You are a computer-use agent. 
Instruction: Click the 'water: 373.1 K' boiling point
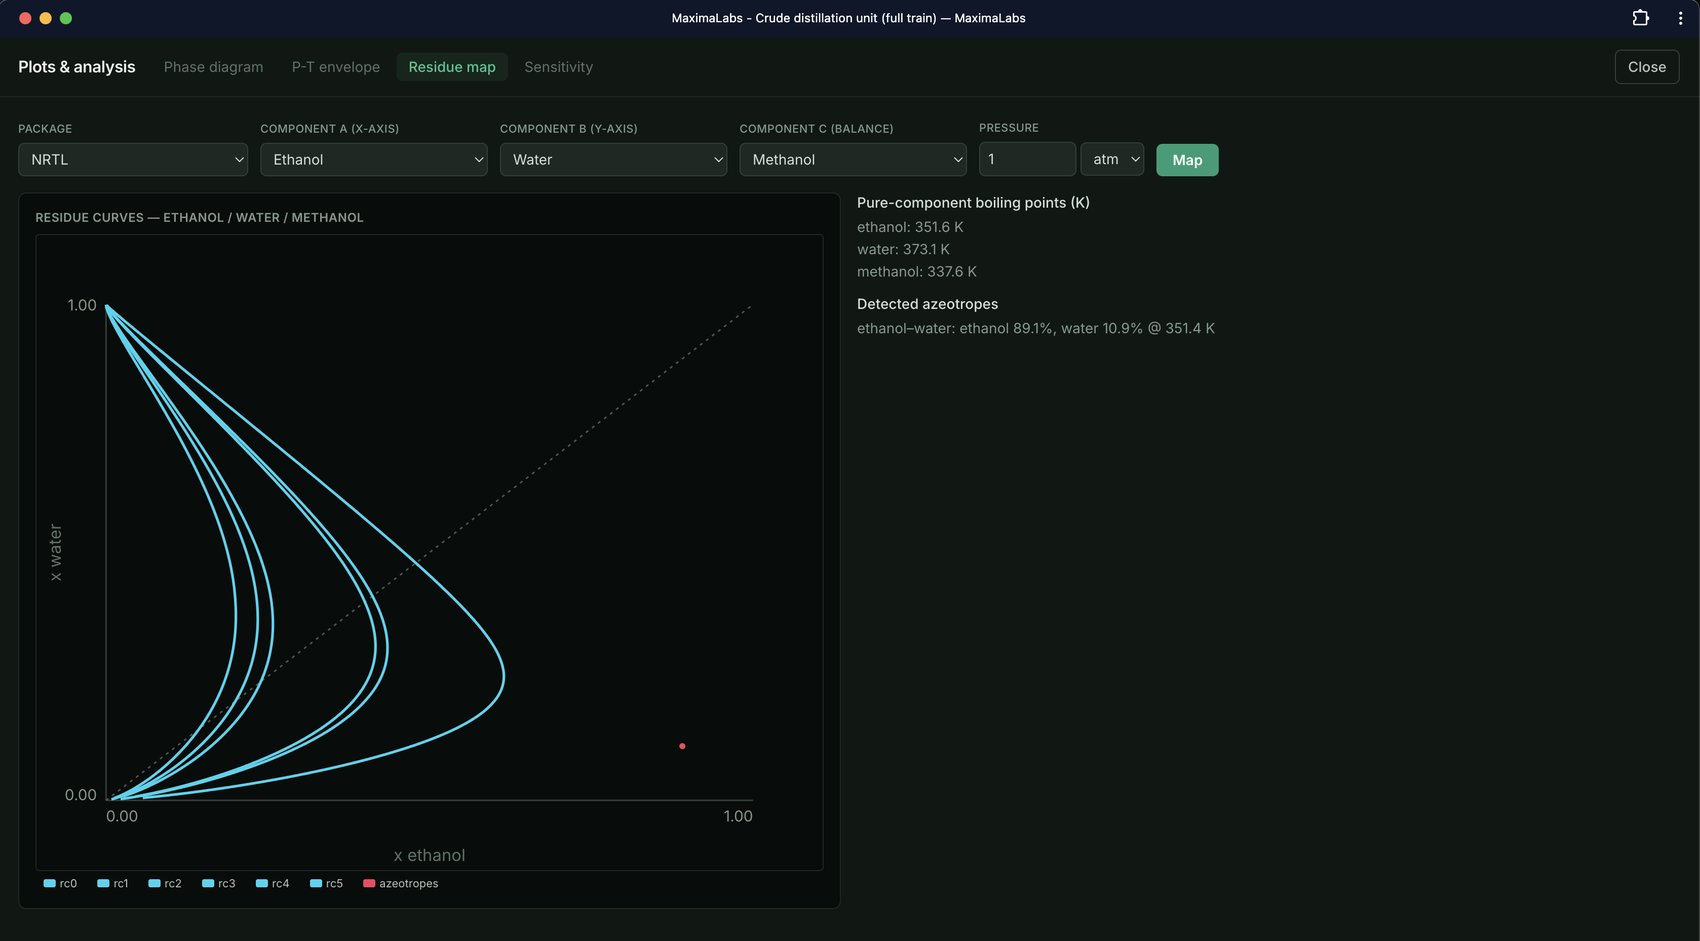[903, 250]
